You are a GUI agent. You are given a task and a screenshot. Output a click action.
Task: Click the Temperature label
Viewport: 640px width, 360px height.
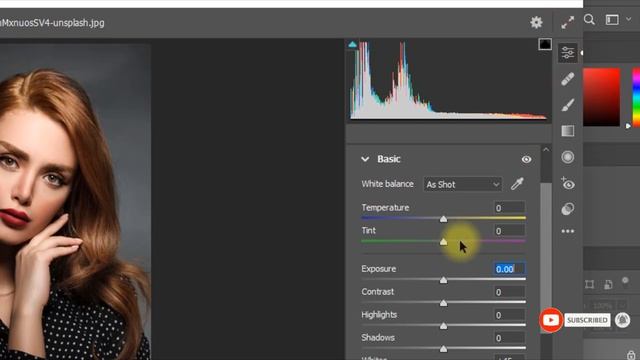pos(385,207)
